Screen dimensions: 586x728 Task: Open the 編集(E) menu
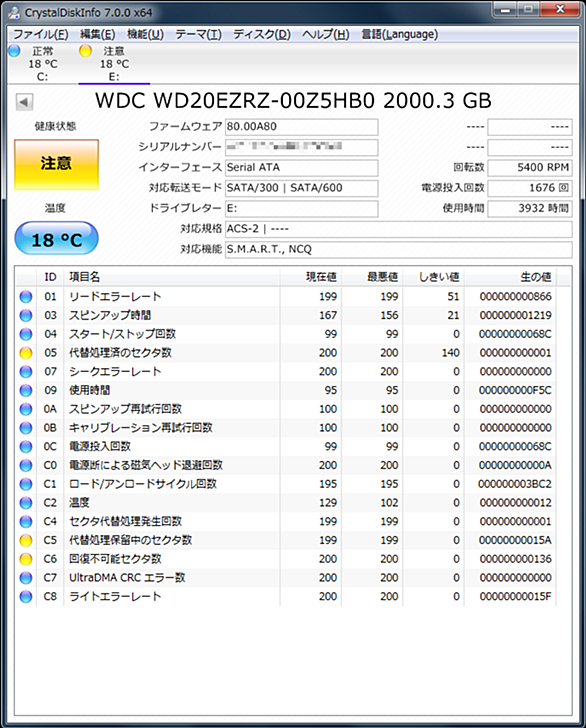(x=98, y=34)
